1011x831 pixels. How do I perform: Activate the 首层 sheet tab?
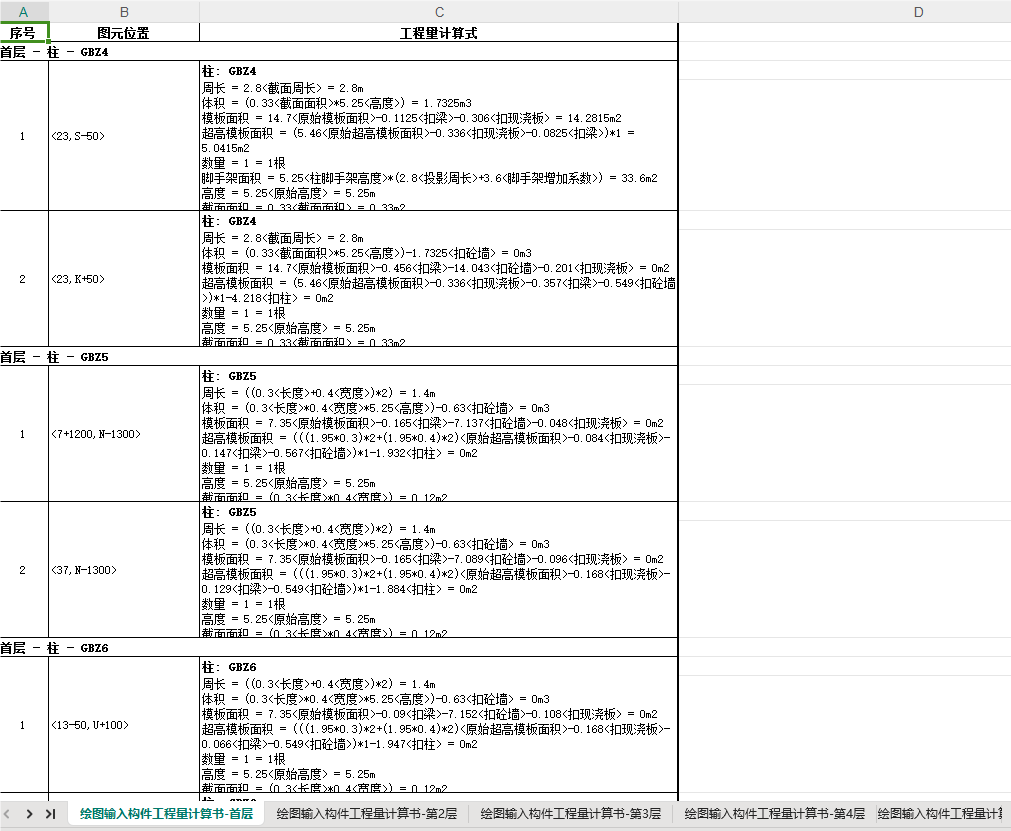pos(166,814)
